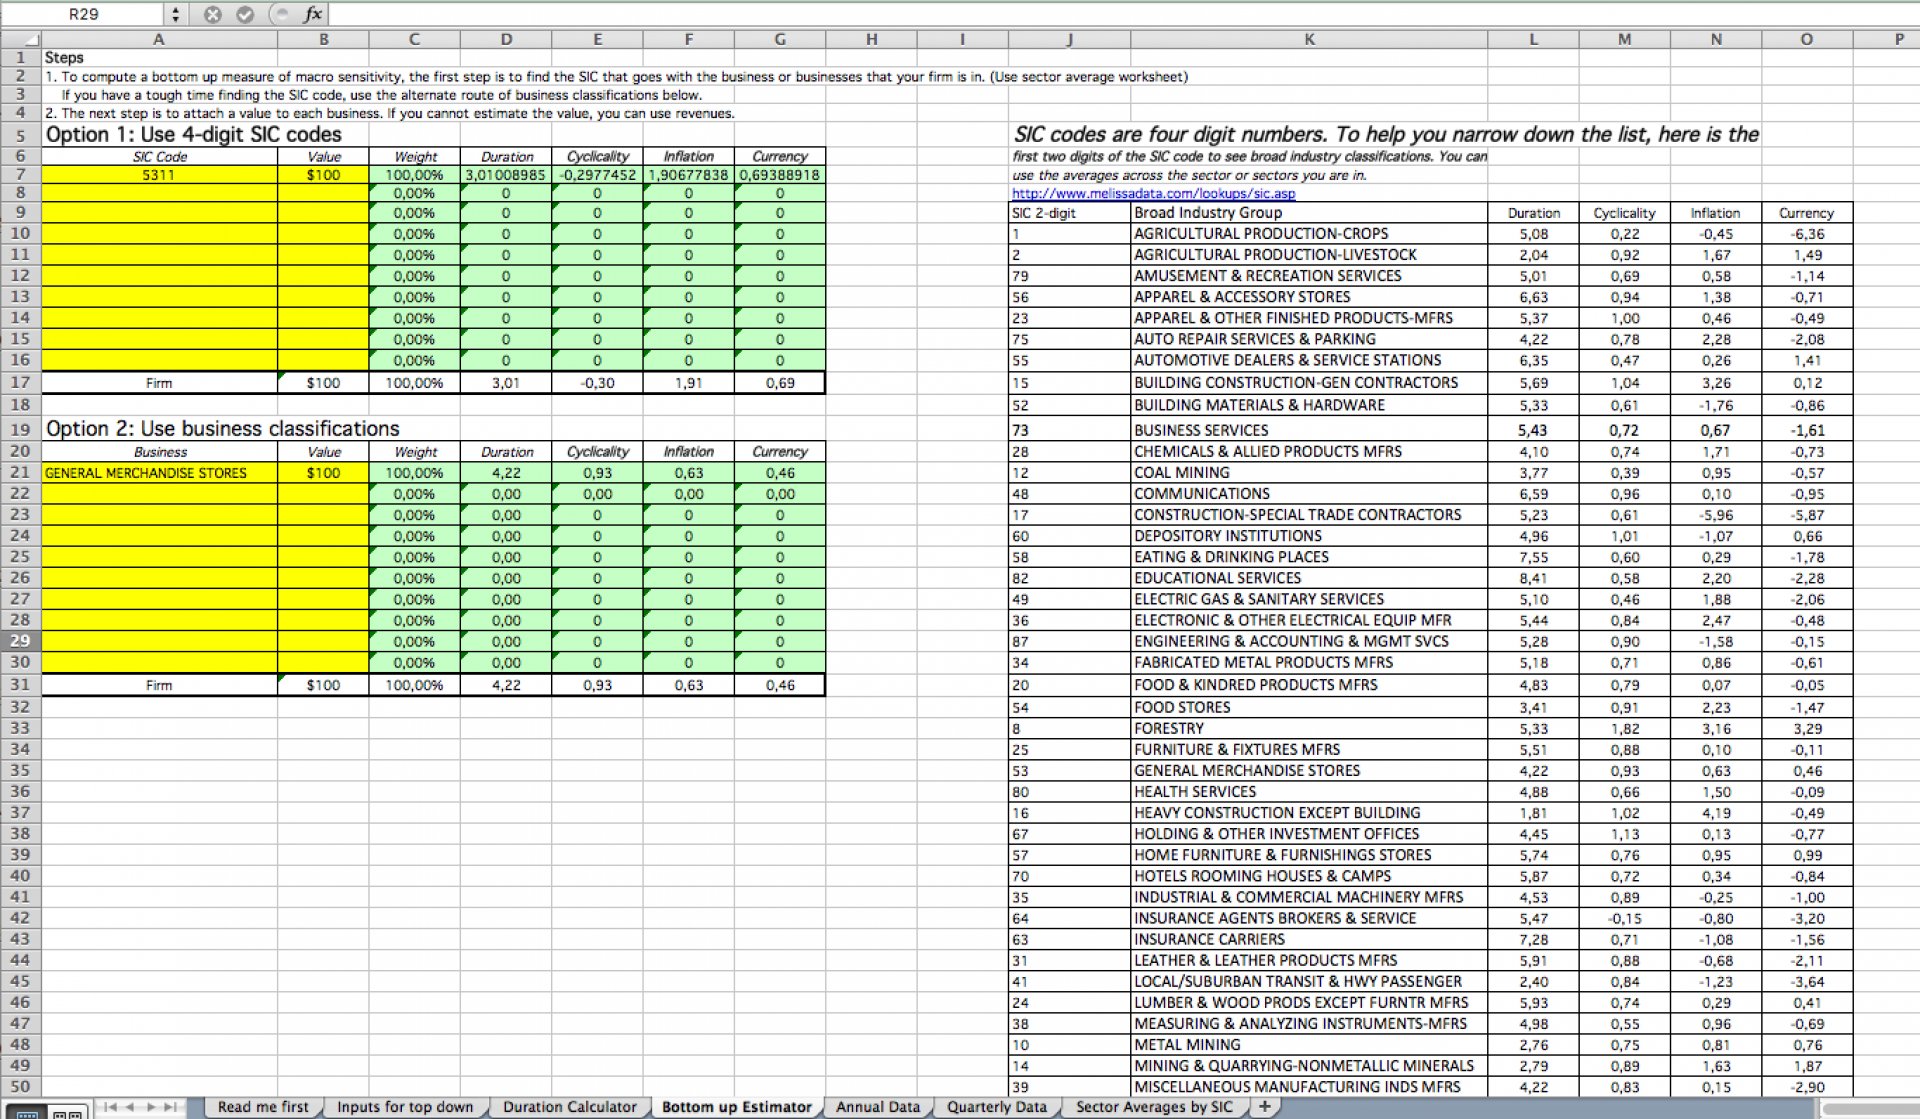
Task: Click the Inflation value 4,19 for Heavy Construction
Action: pos(1715,813)
